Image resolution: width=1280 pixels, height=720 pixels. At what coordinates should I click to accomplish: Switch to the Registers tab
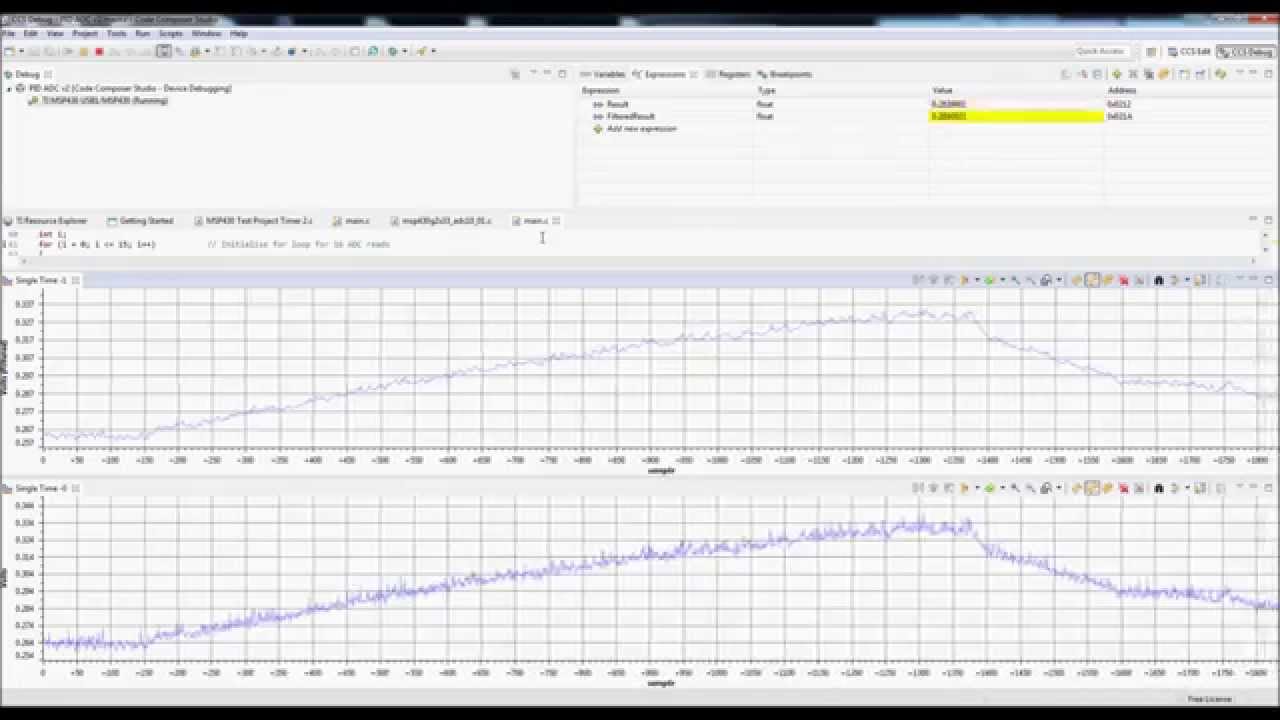point(728,74)
